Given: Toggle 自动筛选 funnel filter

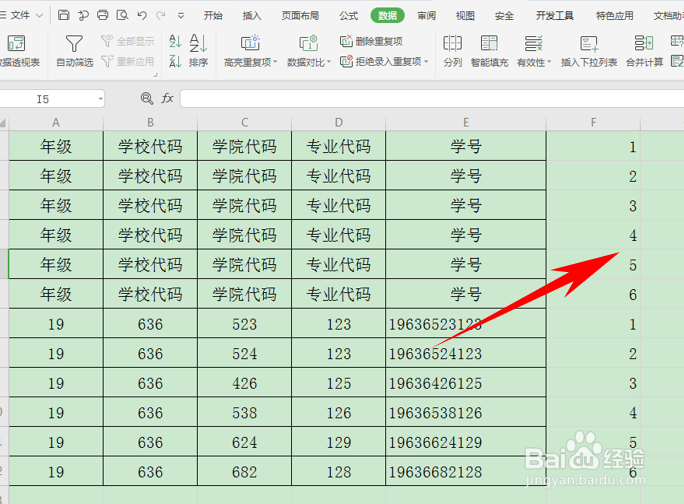Looking at the screenshot, I should tap(74, 51).
